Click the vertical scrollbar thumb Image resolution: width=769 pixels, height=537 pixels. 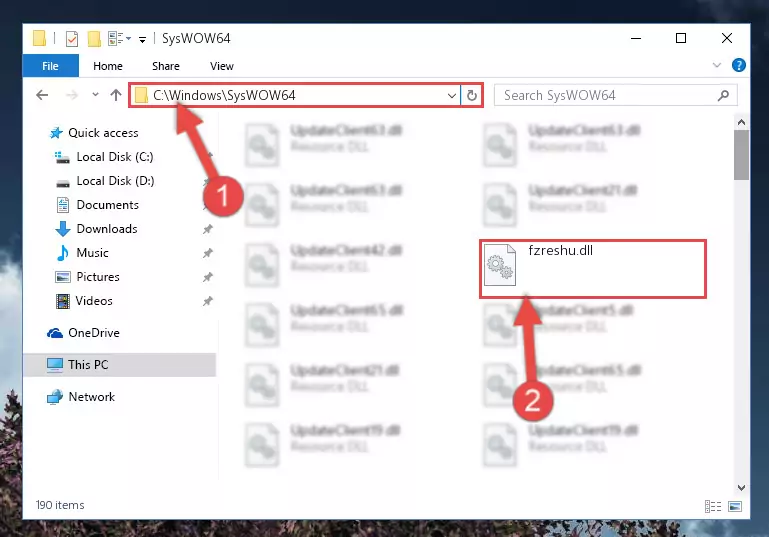741,155
